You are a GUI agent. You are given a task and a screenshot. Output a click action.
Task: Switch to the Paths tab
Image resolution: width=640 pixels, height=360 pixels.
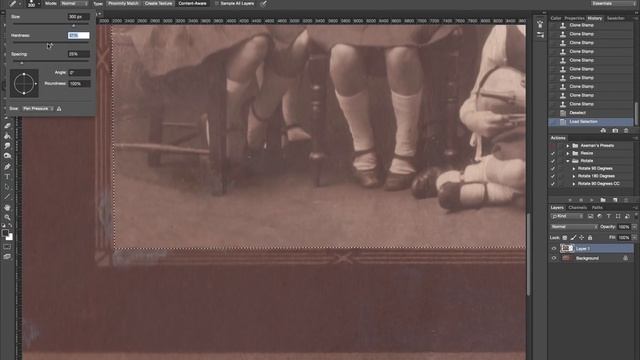tap(597, 208)
